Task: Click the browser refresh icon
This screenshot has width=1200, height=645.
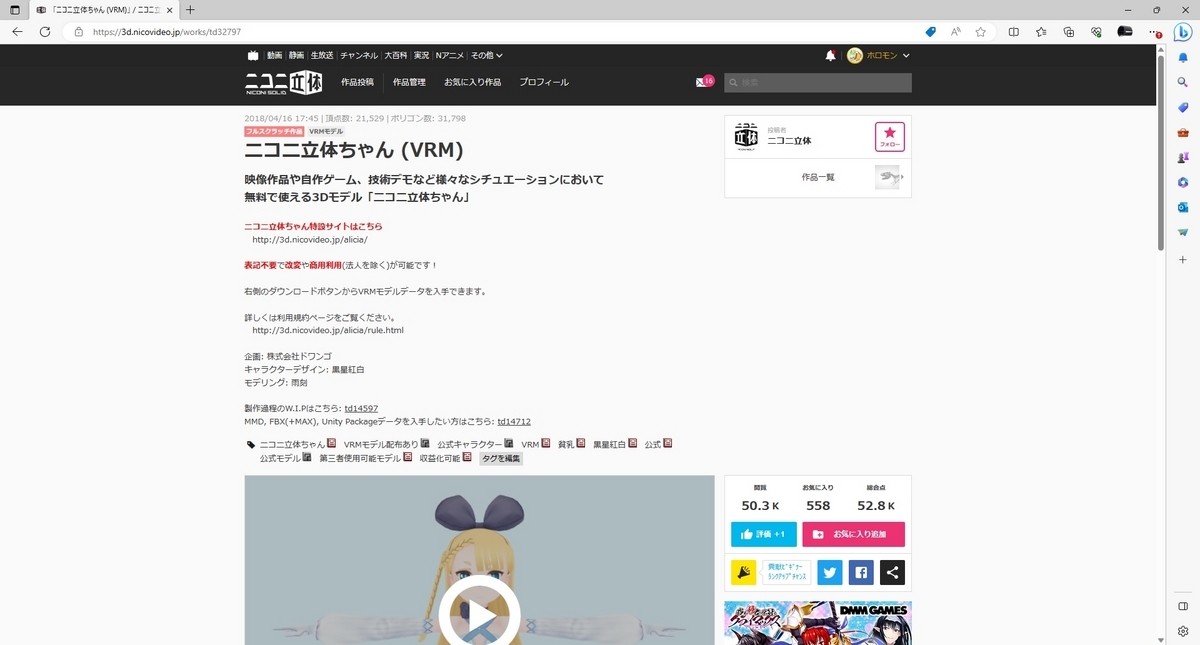Action: [45, 32]
